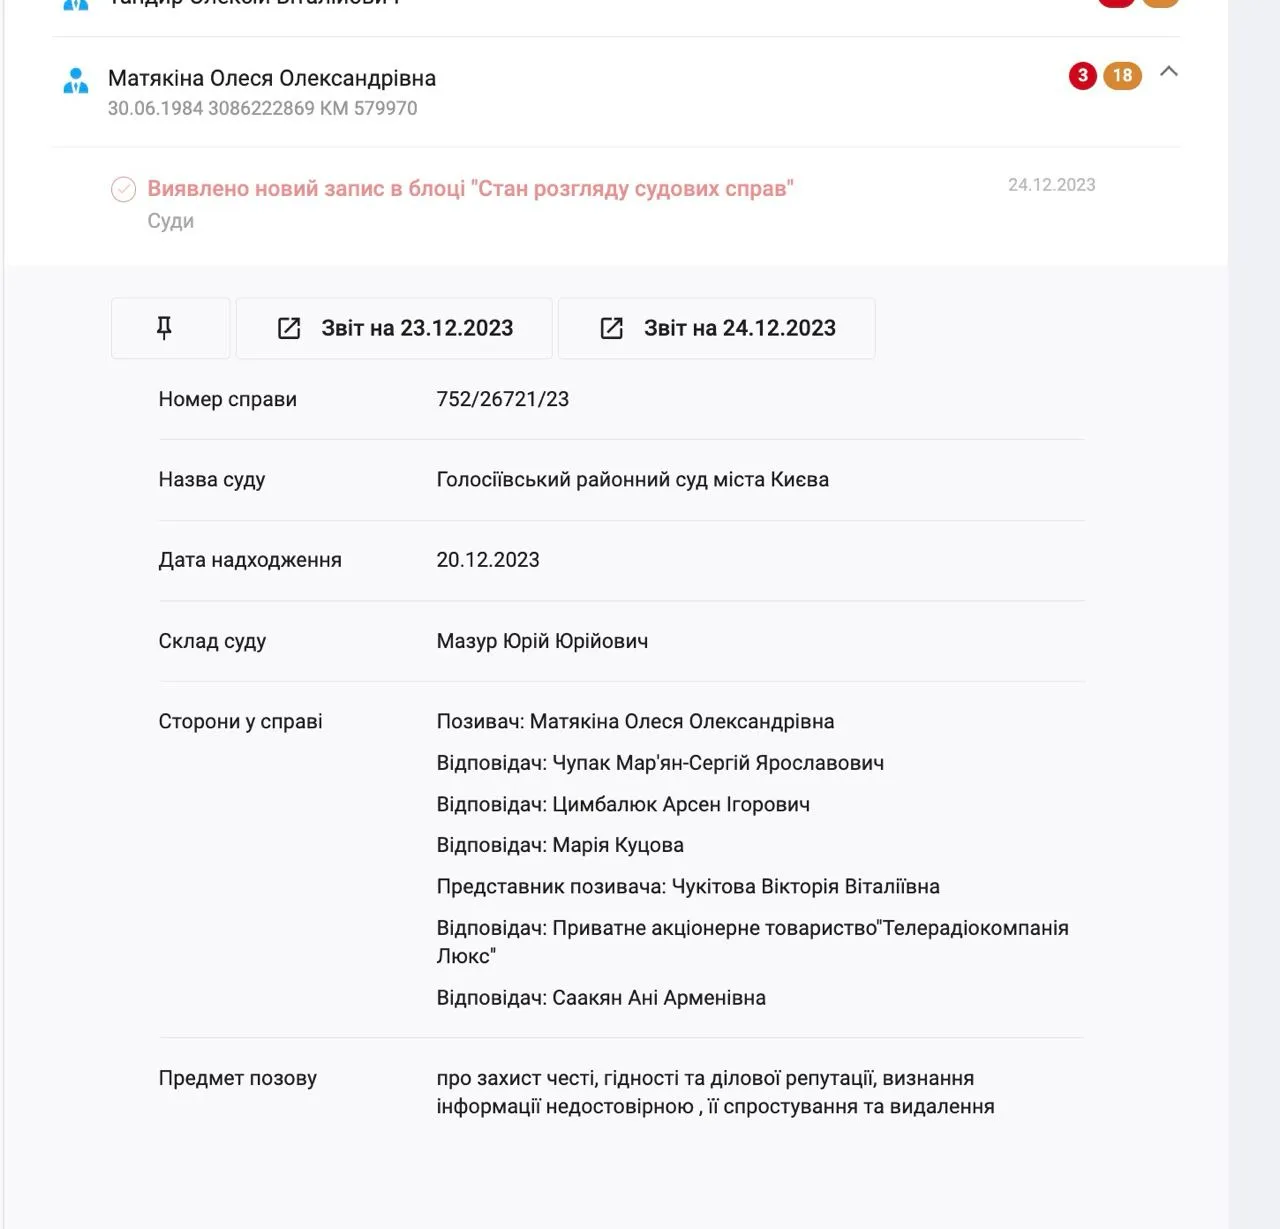Click the external link icon beside Звіт на 24.12.2023
This screenshot has width=1280, height=1229.
613,328
